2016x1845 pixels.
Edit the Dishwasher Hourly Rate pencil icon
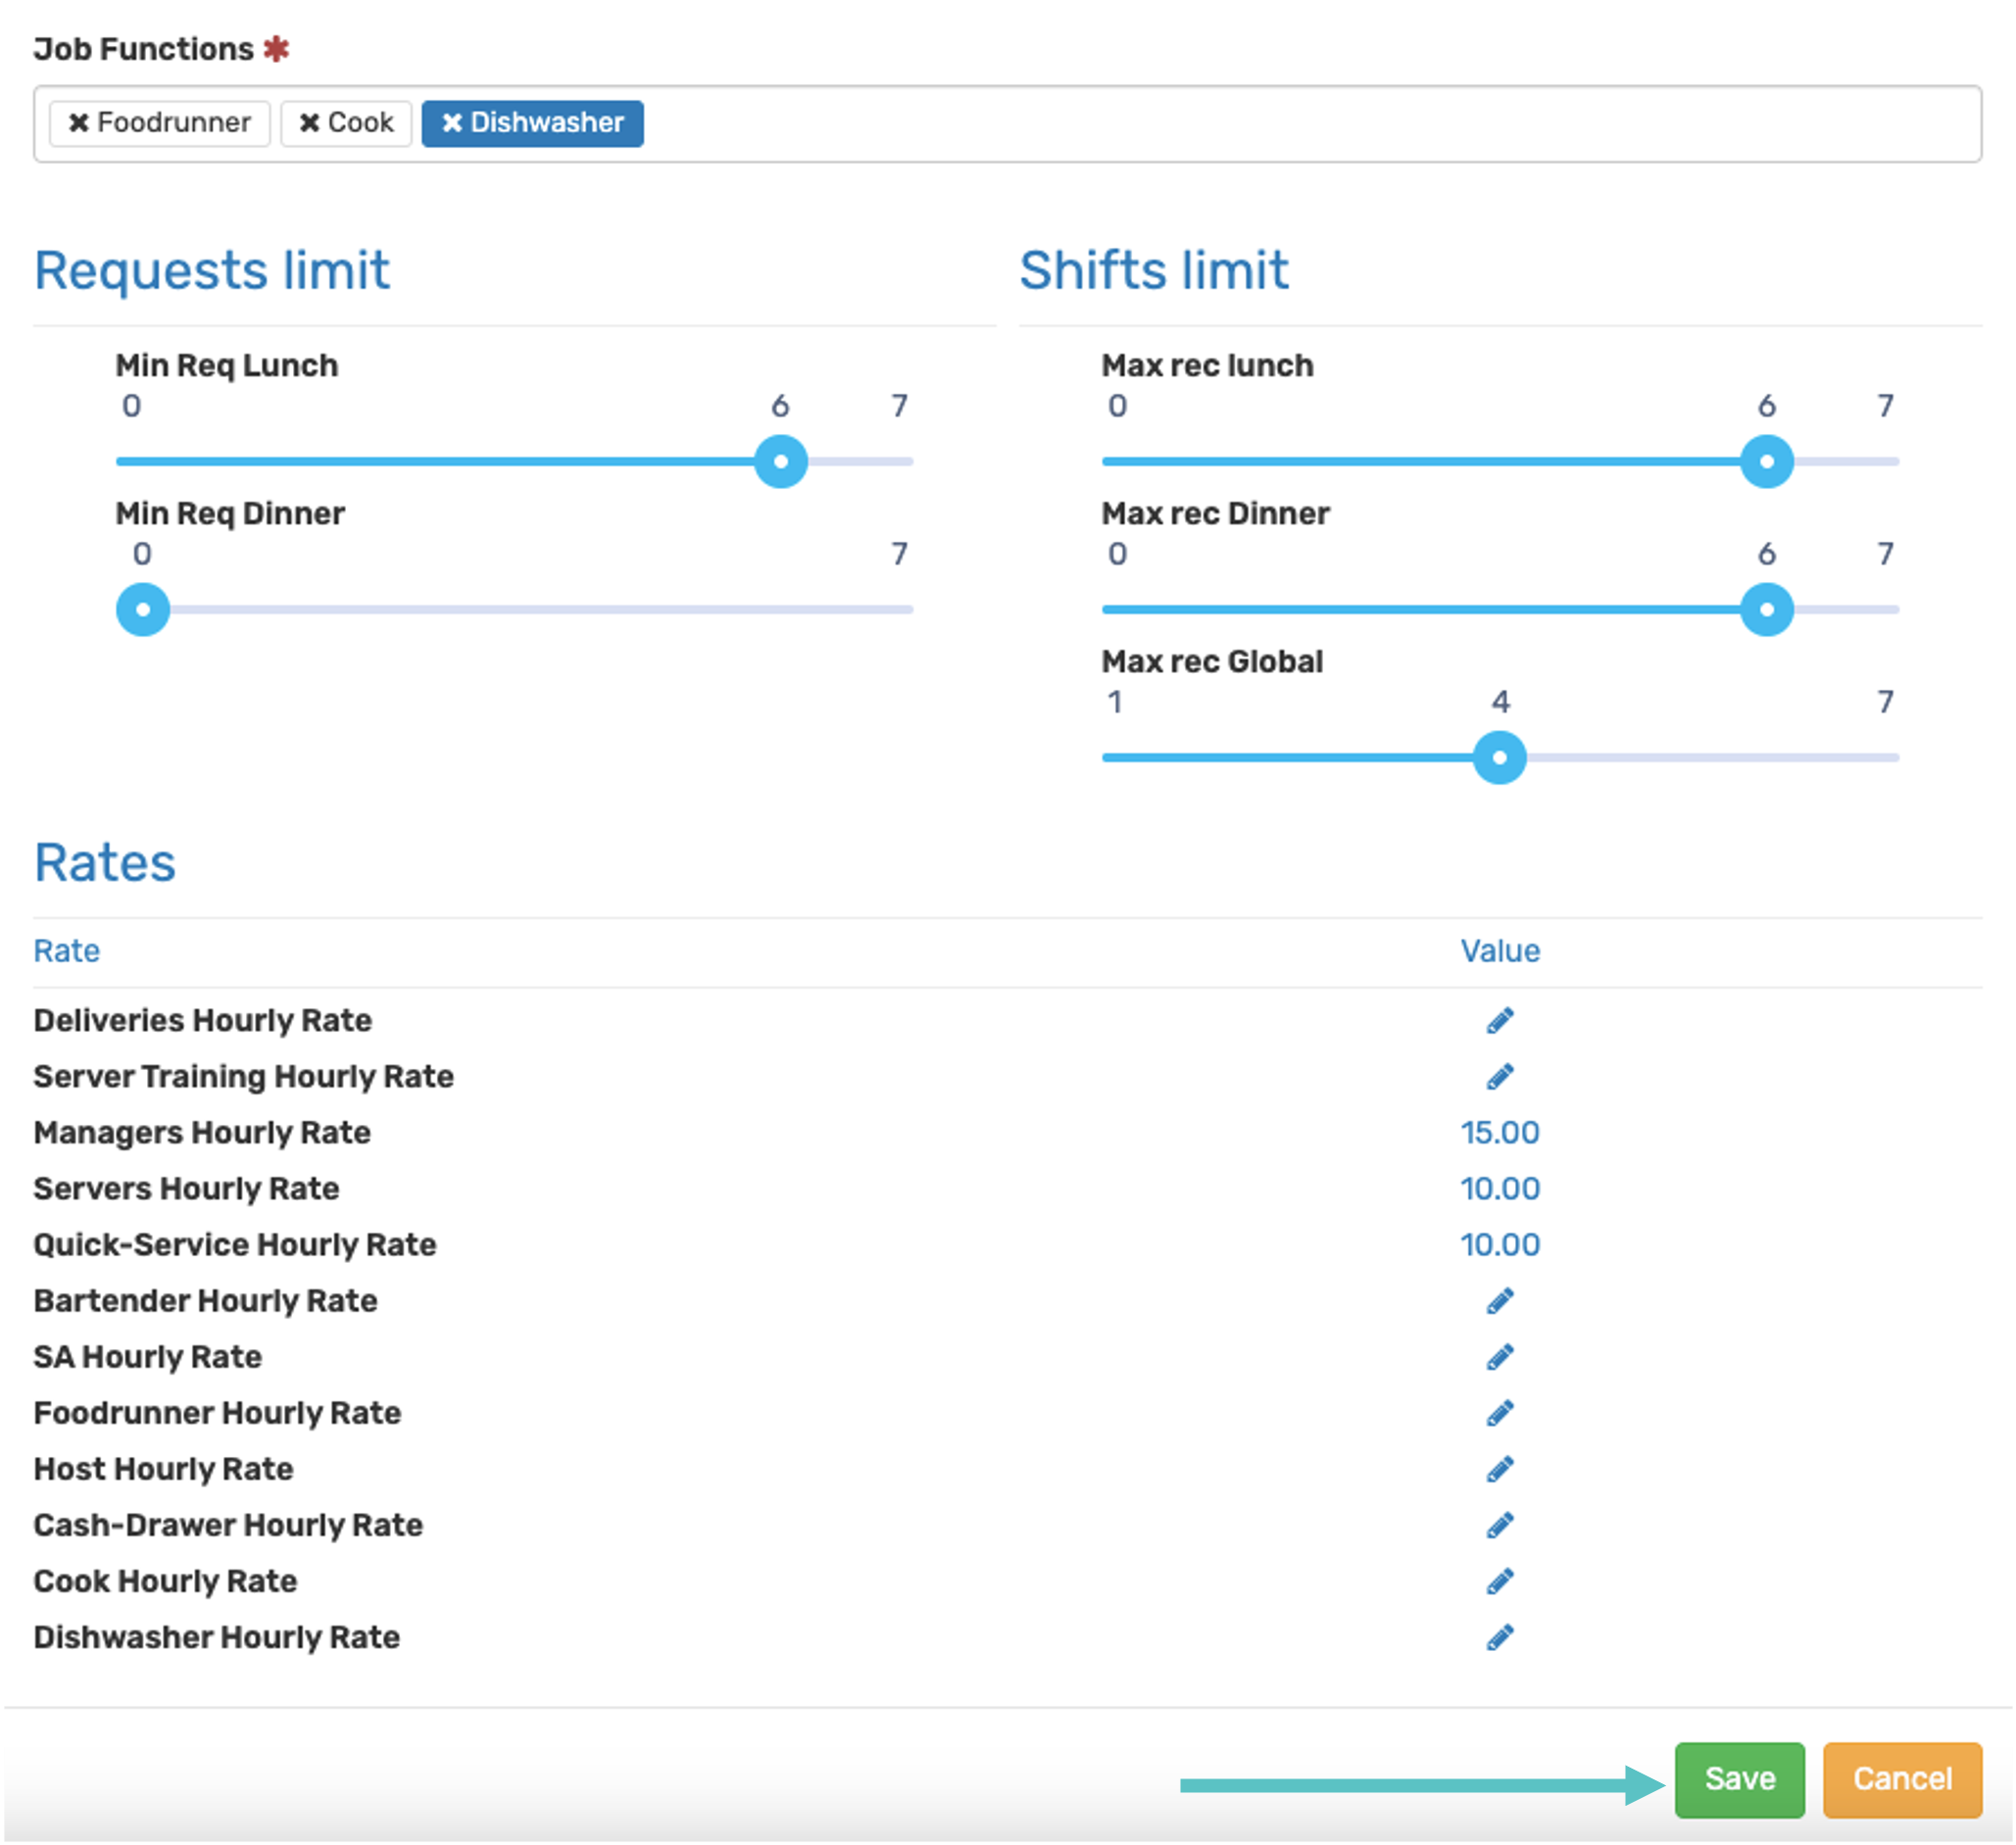[1499, 1636]
